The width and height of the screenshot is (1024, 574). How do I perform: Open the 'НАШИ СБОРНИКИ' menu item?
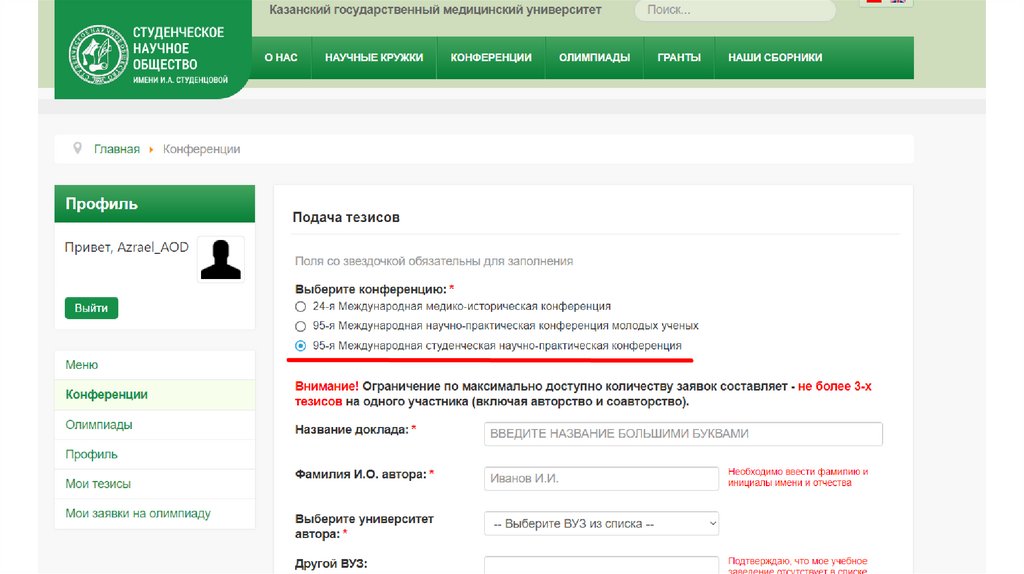(775, 57)
